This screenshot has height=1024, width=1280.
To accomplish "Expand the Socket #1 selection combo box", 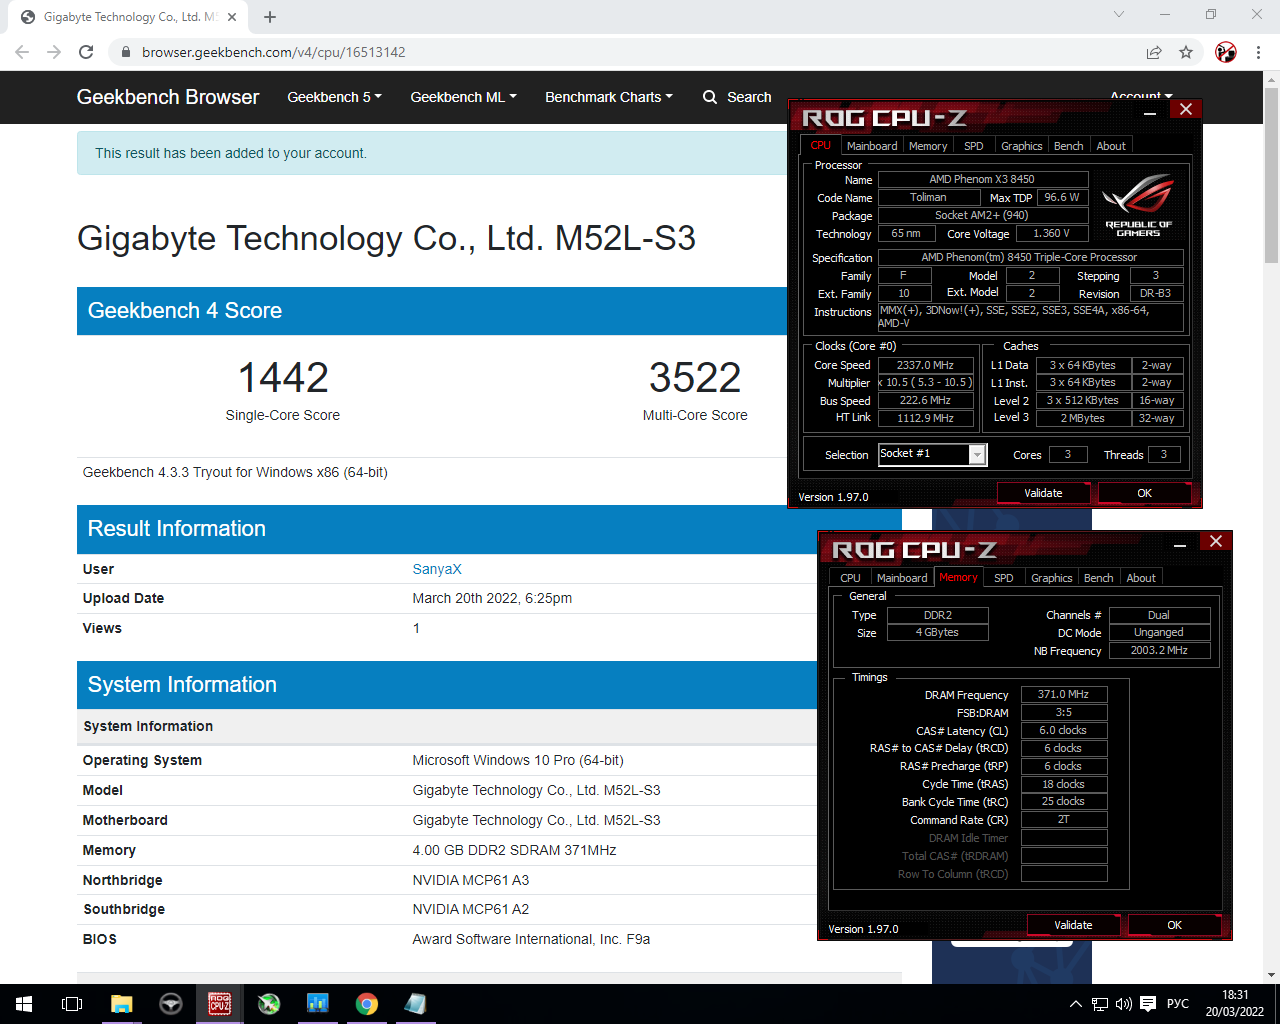I will (978, 455).
